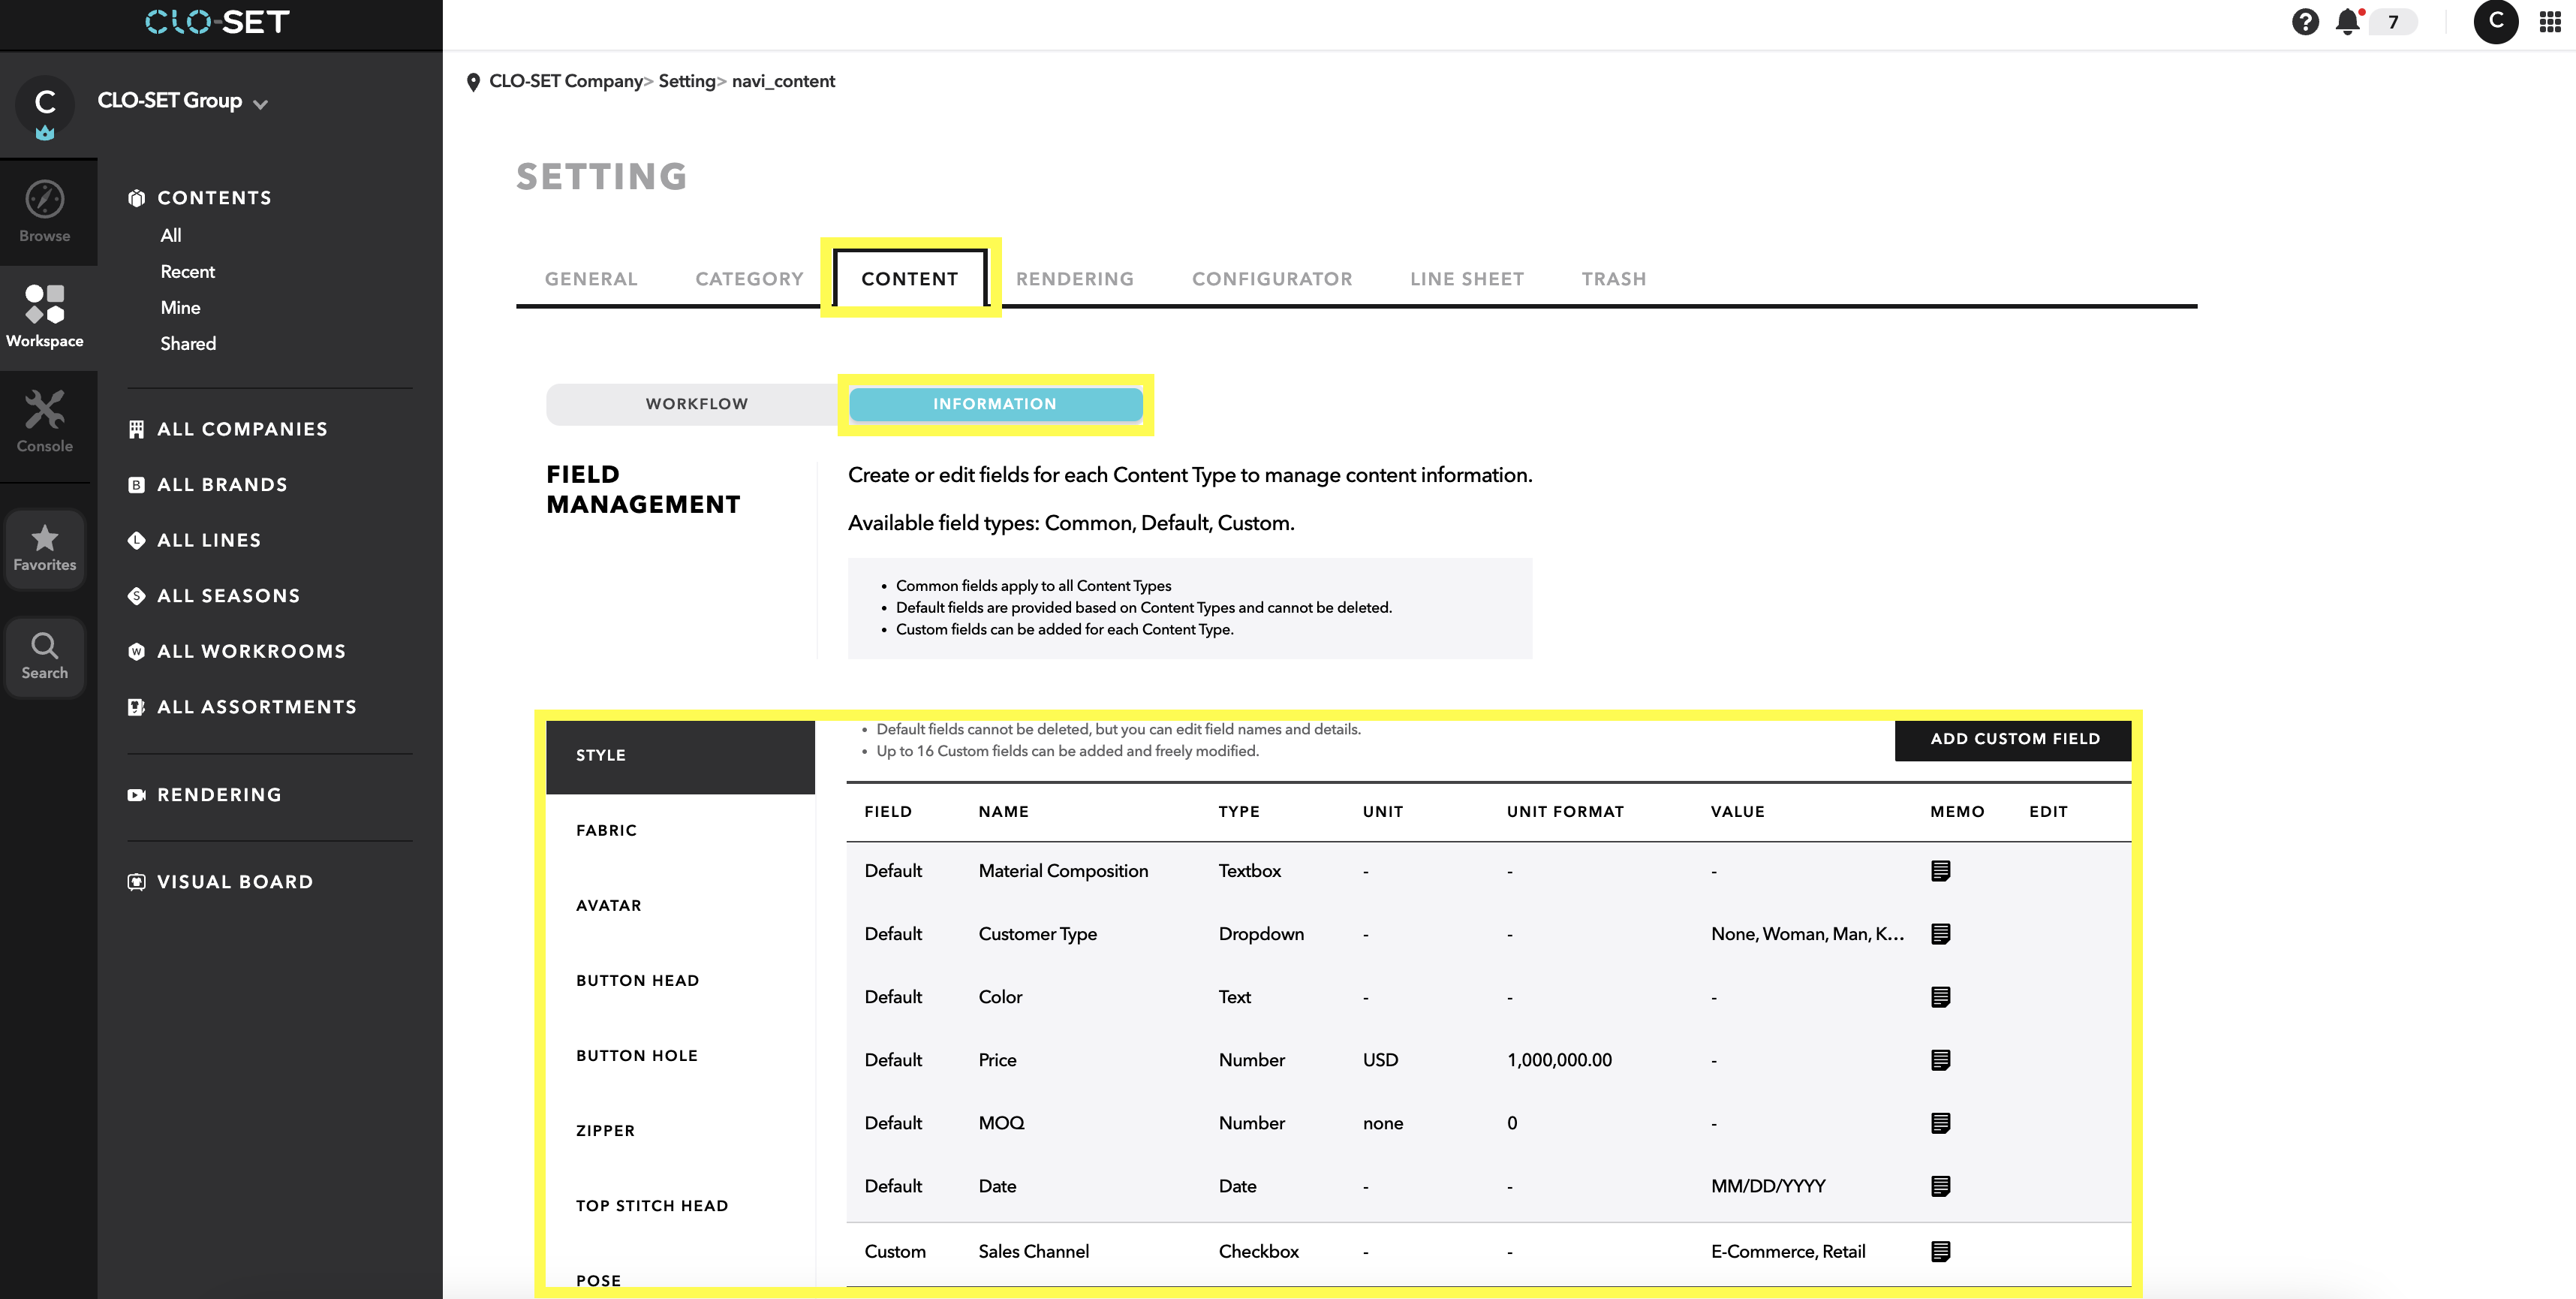Click the user avatar C in header
This screenshot has width=2576, height=1299.
point(2496,22)
